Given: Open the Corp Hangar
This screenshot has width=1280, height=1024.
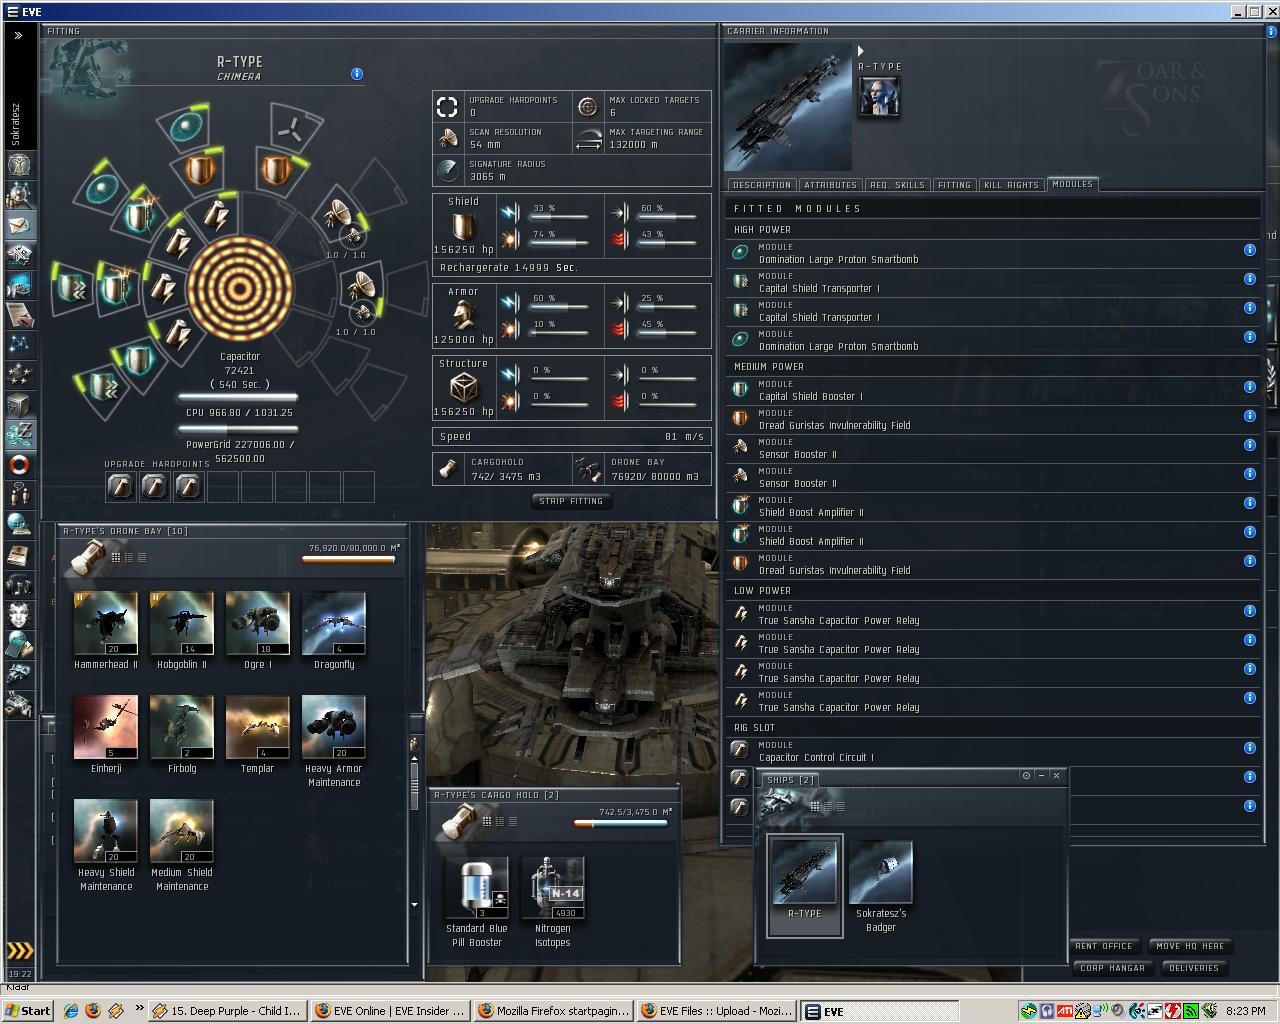Looking at the screenshot, I should (1112, 968).
